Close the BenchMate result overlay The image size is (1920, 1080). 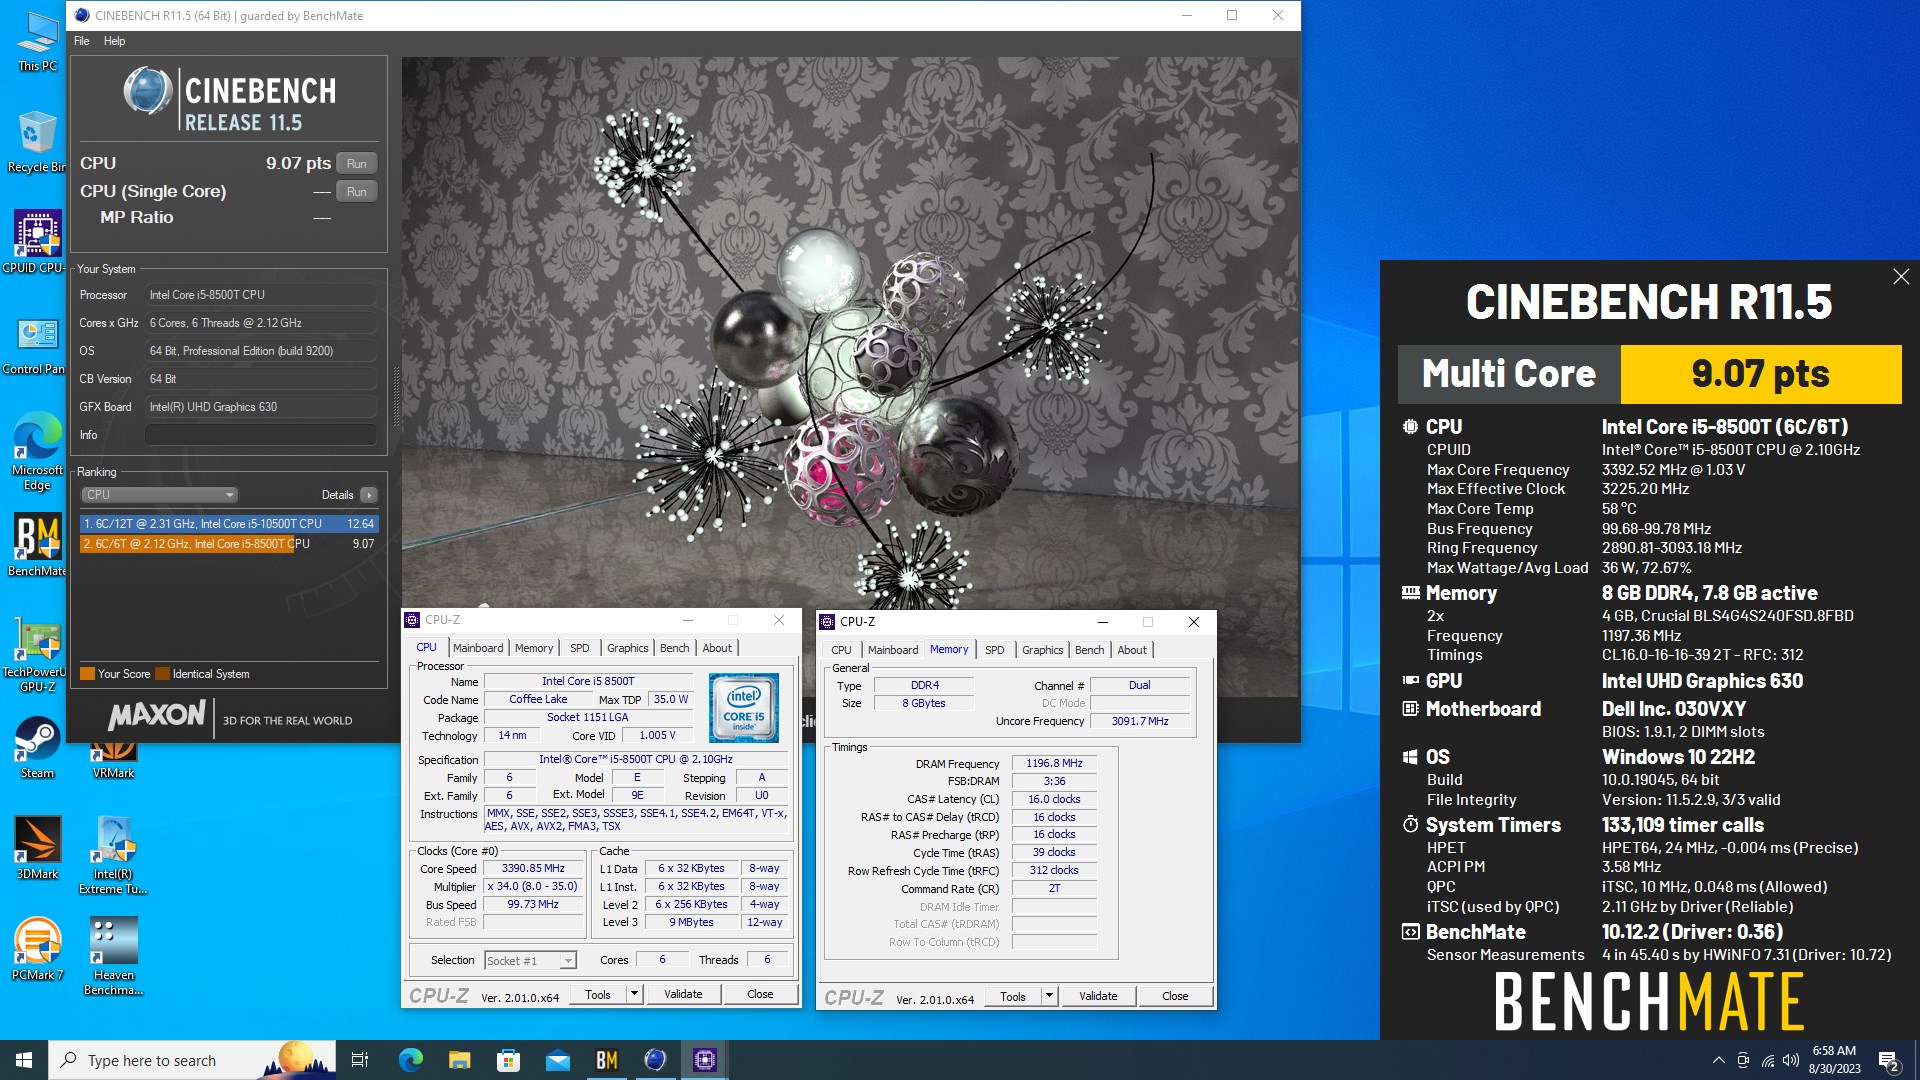coord(1901,277)
